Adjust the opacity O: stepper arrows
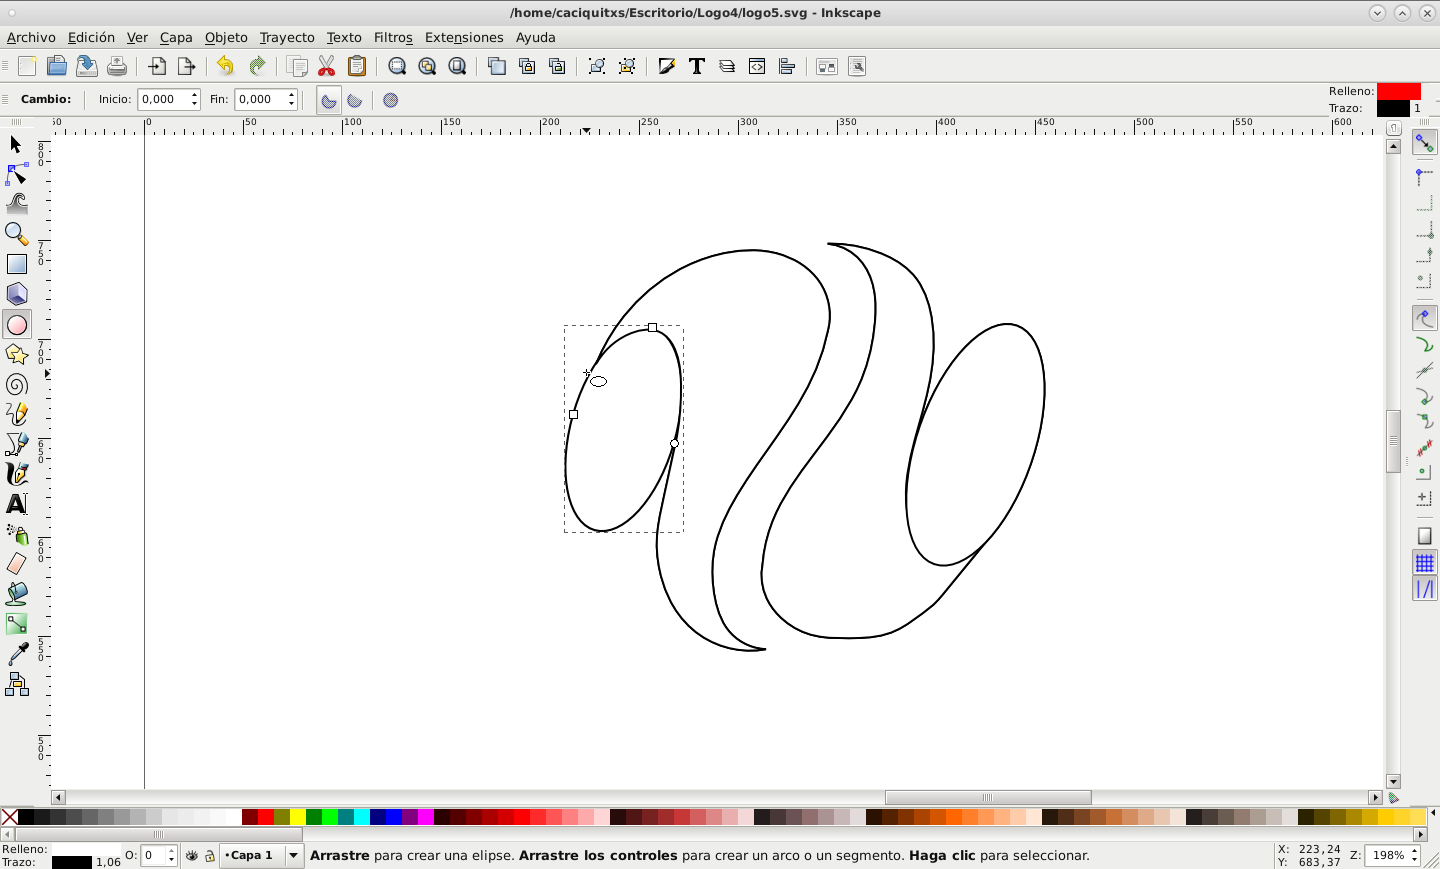The width and height of the screenshot is (1440, 869). coord(171,856)
